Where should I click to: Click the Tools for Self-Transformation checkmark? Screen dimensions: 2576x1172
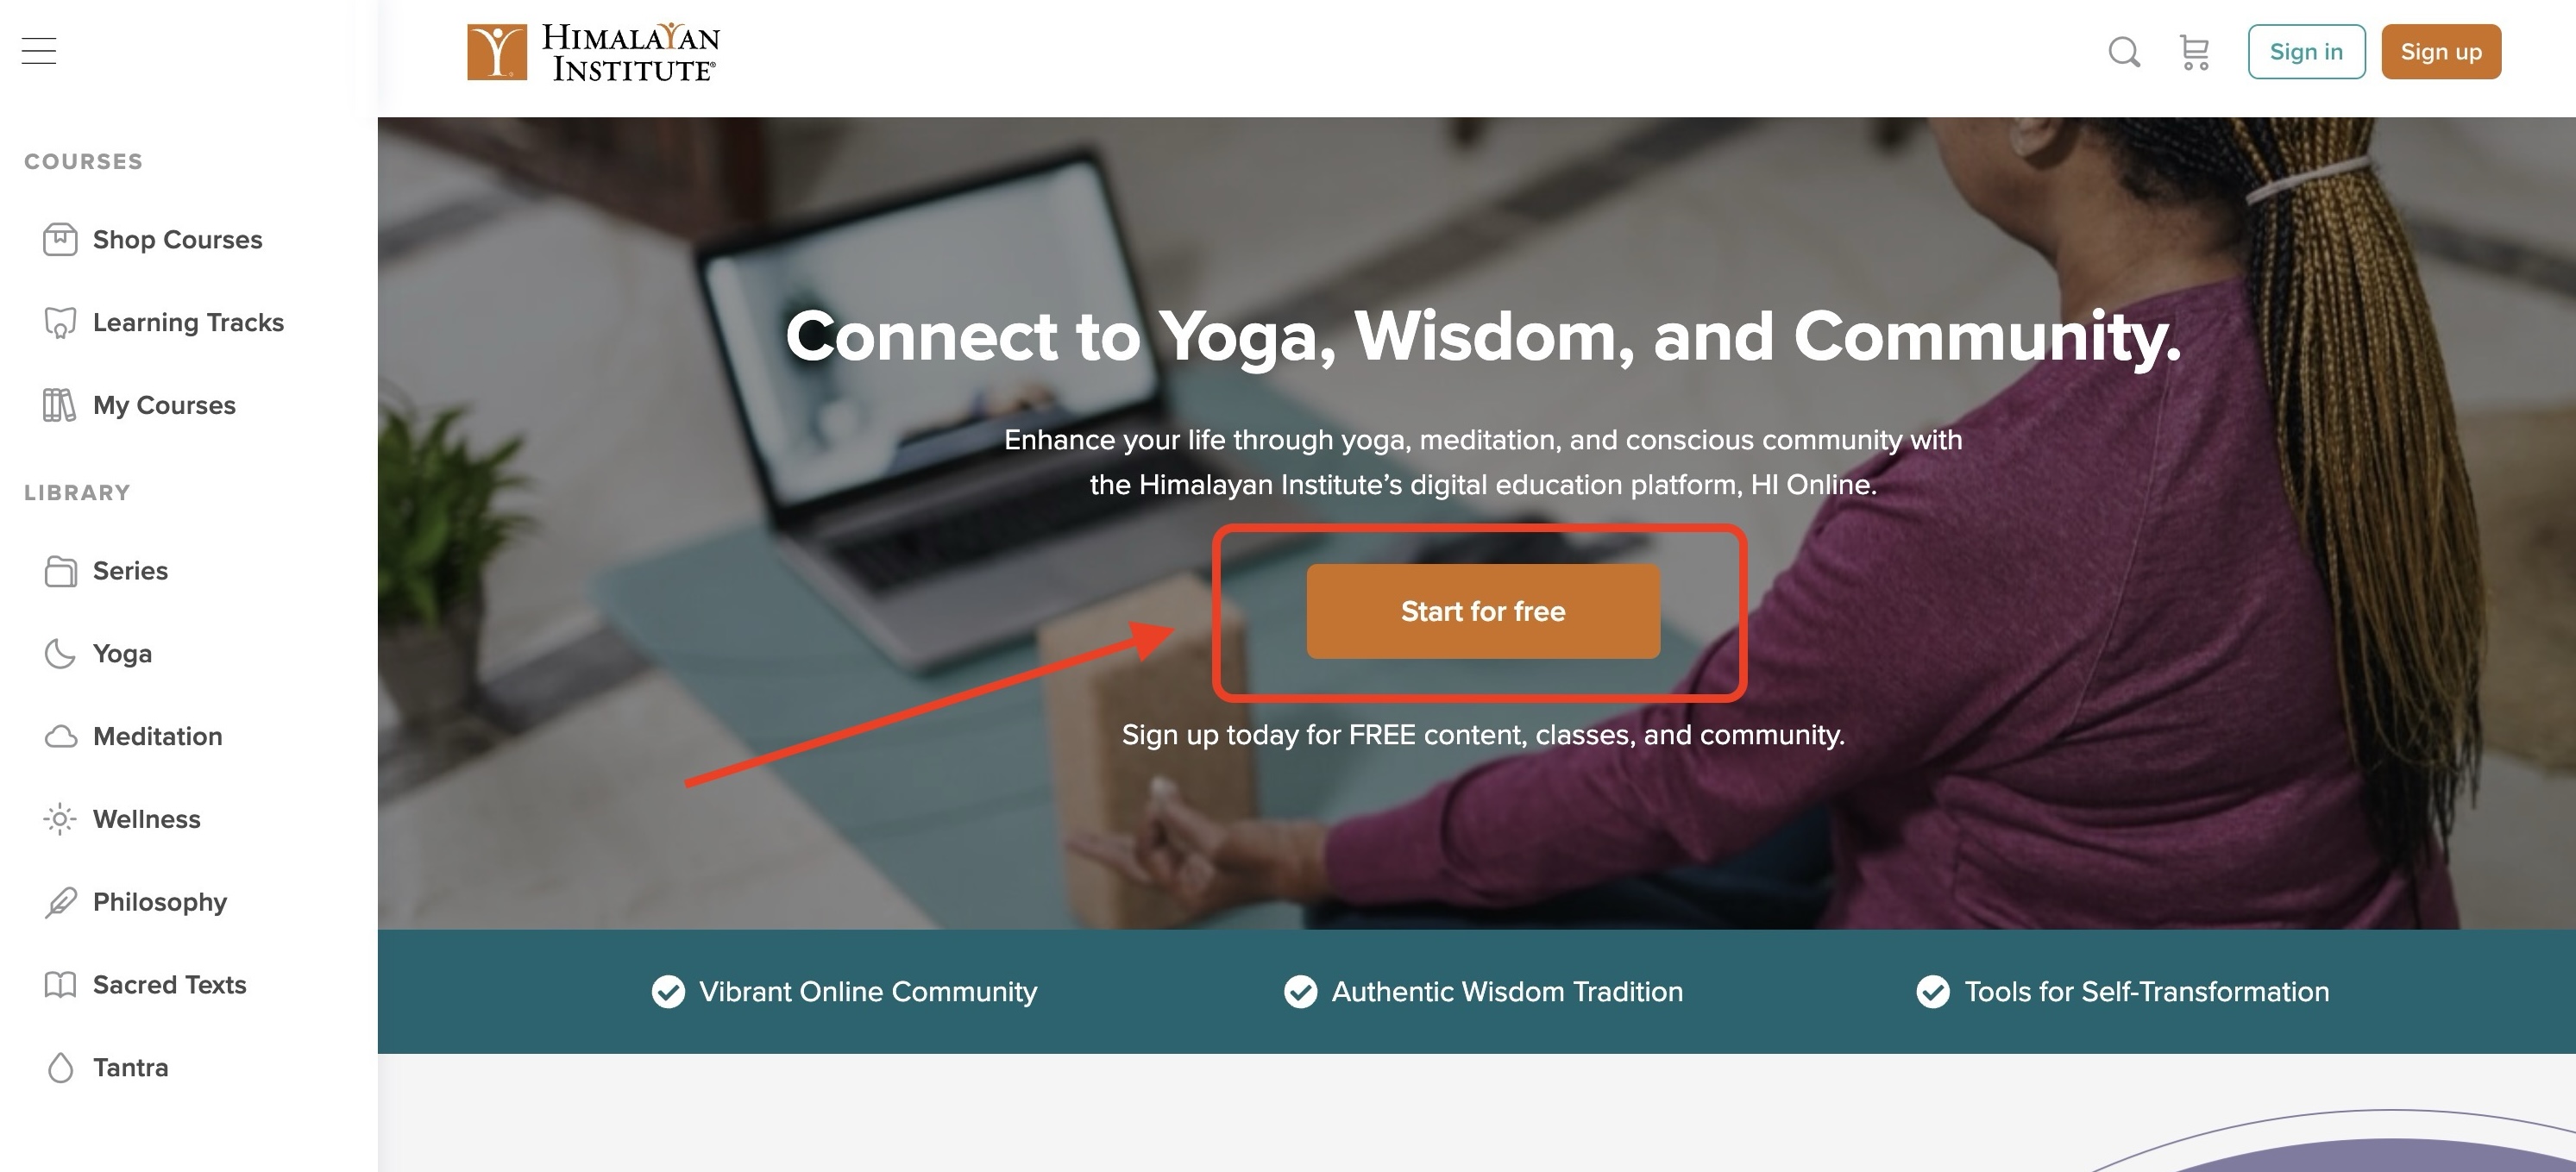[1933, 992]
